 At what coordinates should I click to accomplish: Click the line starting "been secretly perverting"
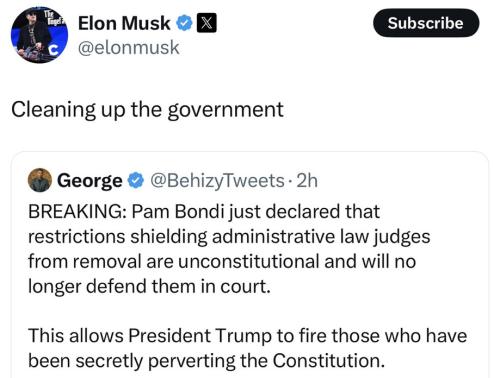(x=206, y=361)
